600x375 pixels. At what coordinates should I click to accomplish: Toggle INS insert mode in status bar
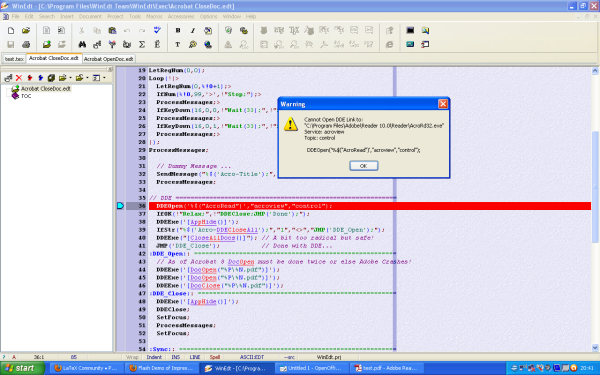coord(176,357)
